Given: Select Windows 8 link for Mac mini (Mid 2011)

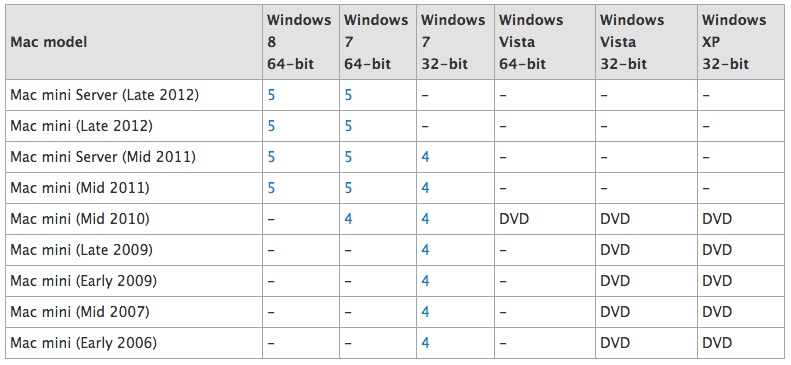Looking at the screenshot, I should pyautogui.click(x=271, y=188).
